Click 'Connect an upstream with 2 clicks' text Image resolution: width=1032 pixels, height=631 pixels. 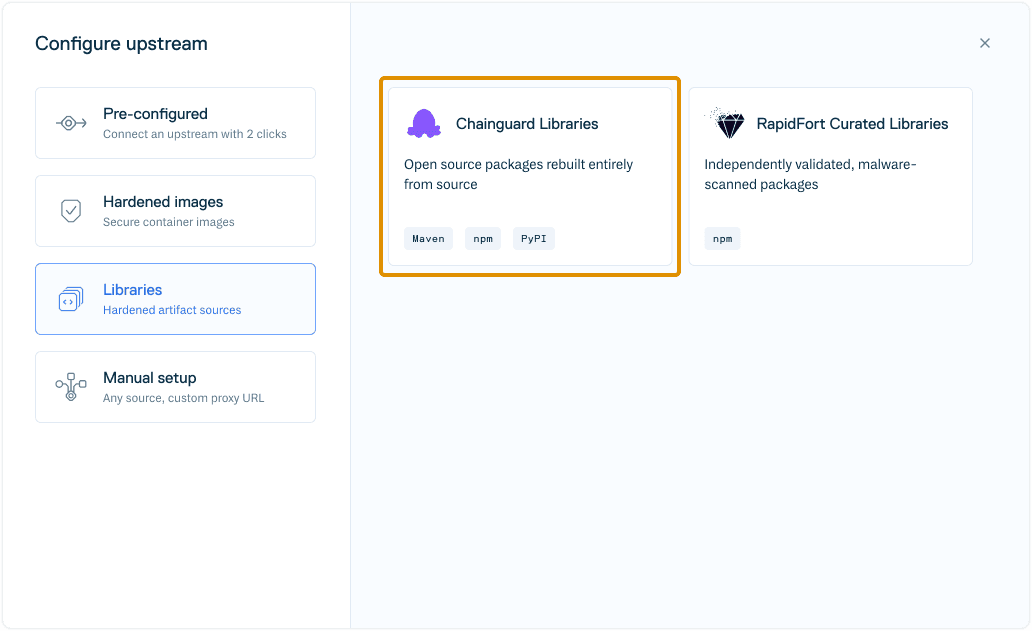click(195, 134)
